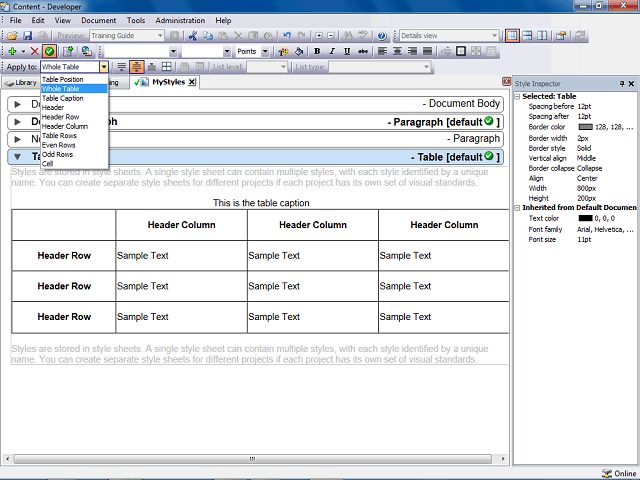The height and width of the screenshot is (480, 640).
Task: Copy selection using the copy icon
Action: point(208,36)
